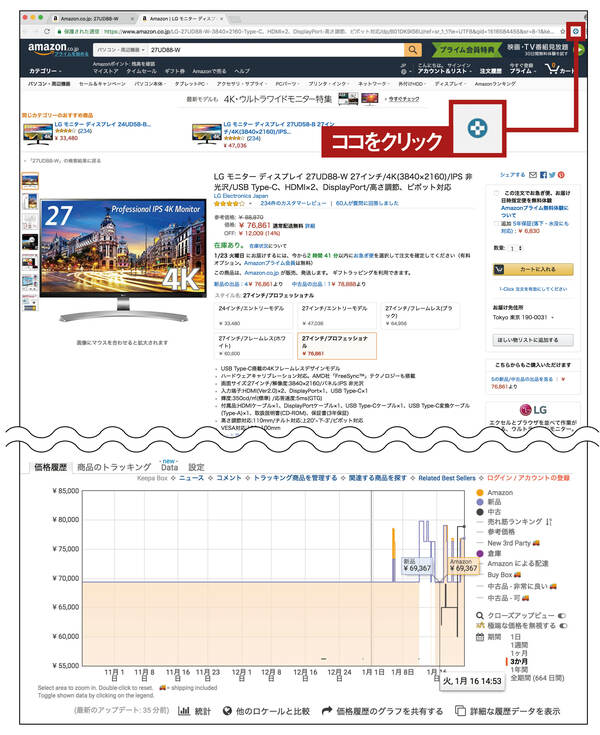600x735 pixels.
Task: Click LG Electronics Japan brand link
Action: (x=241, y=196)
